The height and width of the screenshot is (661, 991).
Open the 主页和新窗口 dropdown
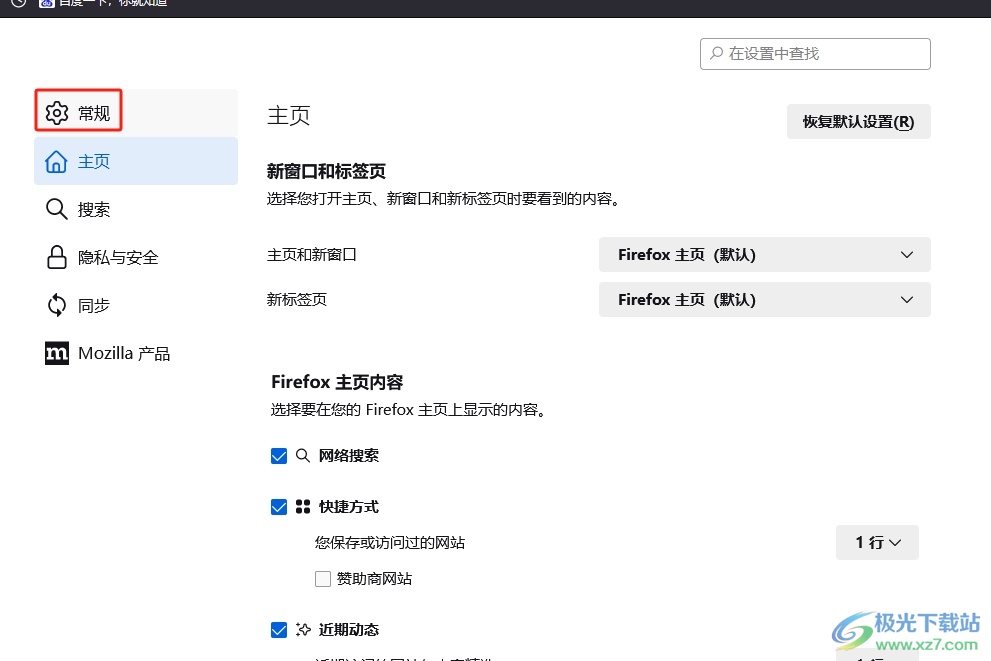tap(764, 255)
